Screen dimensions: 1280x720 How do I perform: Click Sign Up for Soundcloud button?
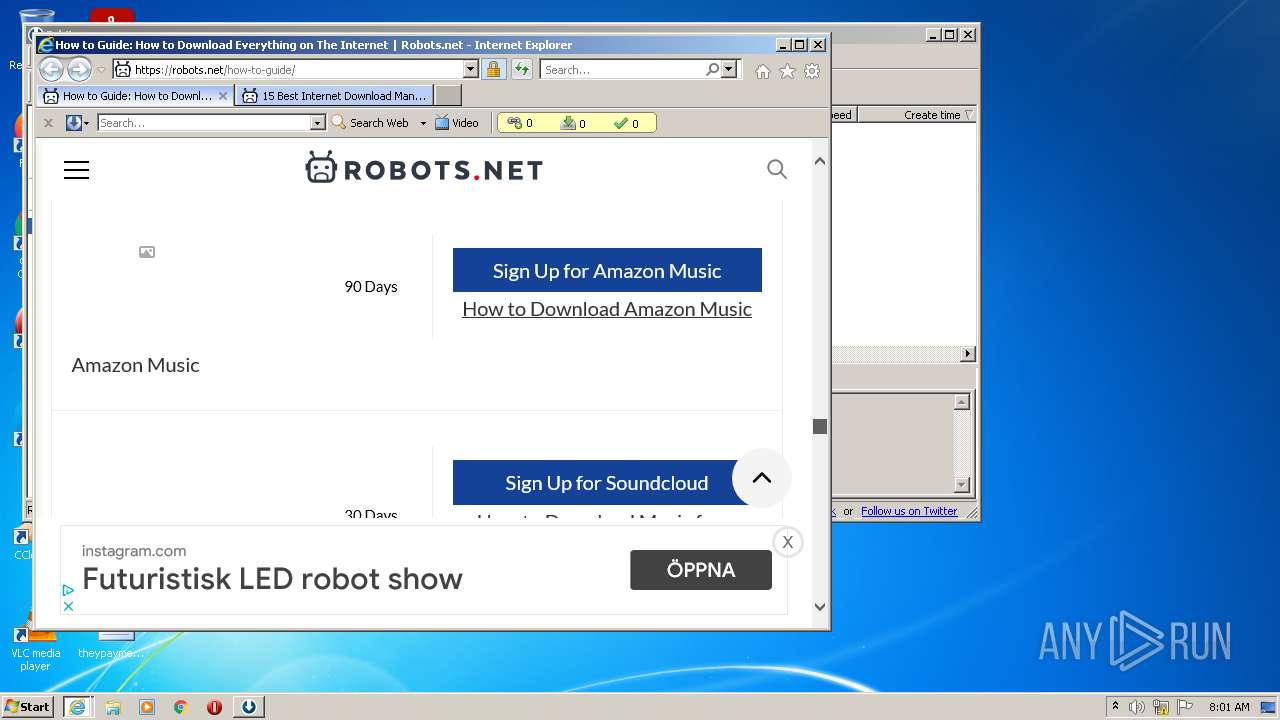(607, 482)
